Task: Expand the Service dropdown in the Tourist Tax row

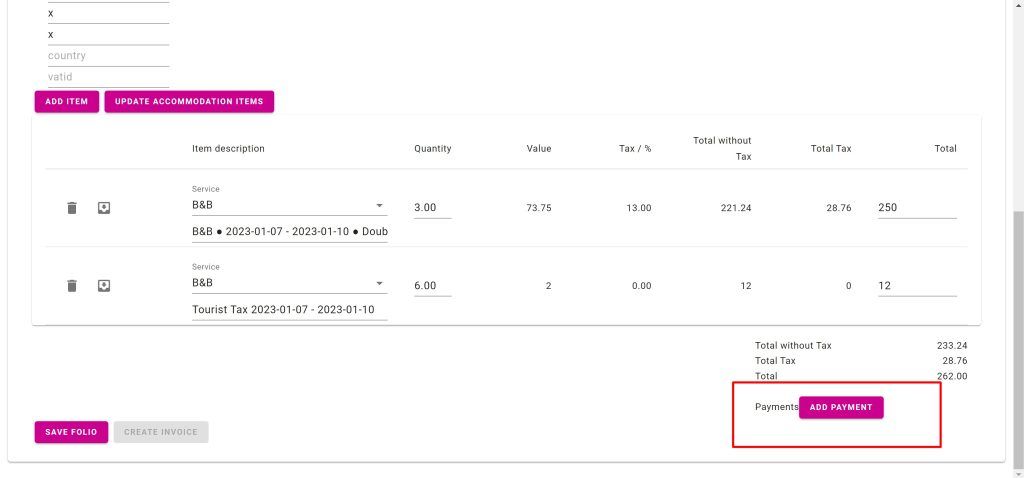Action: (x=288, y=284)
